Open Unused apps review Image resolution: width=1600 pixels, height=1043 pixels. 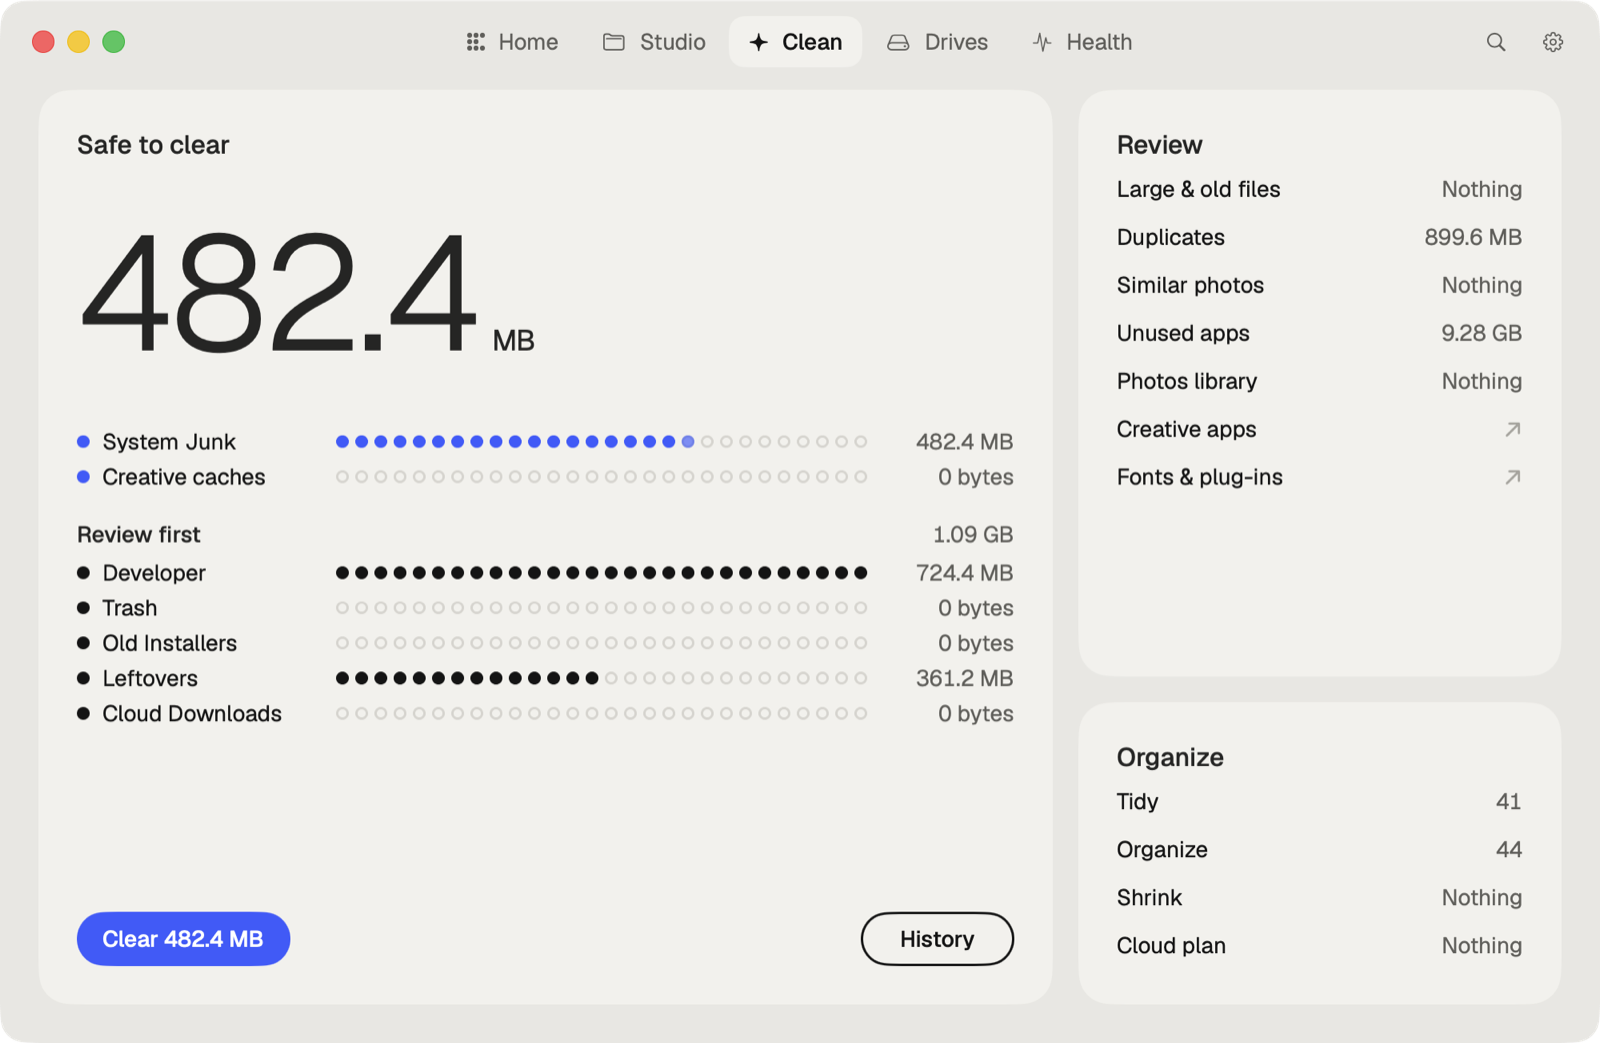[x=1319, y=333]
